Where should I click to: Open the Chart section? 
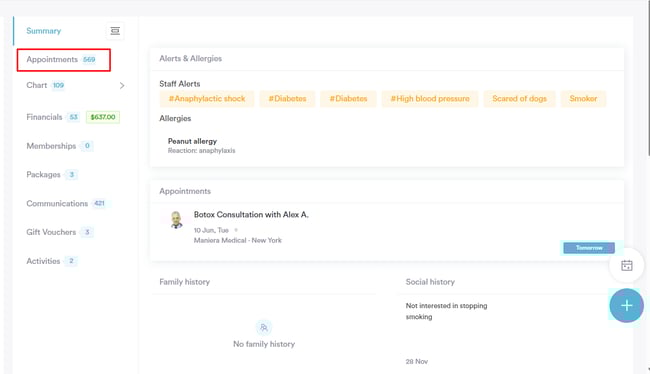click(36, 85)
